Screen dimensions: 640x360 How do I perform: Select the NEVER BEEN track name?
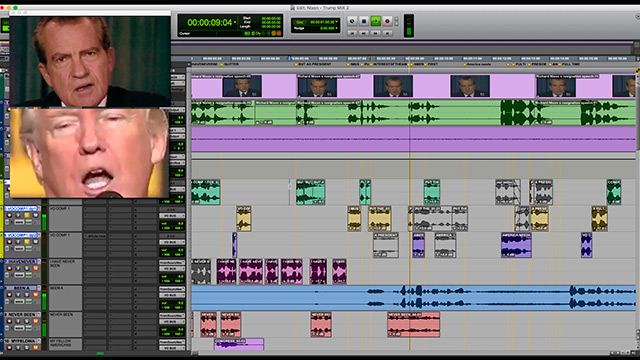click(20, 314)
